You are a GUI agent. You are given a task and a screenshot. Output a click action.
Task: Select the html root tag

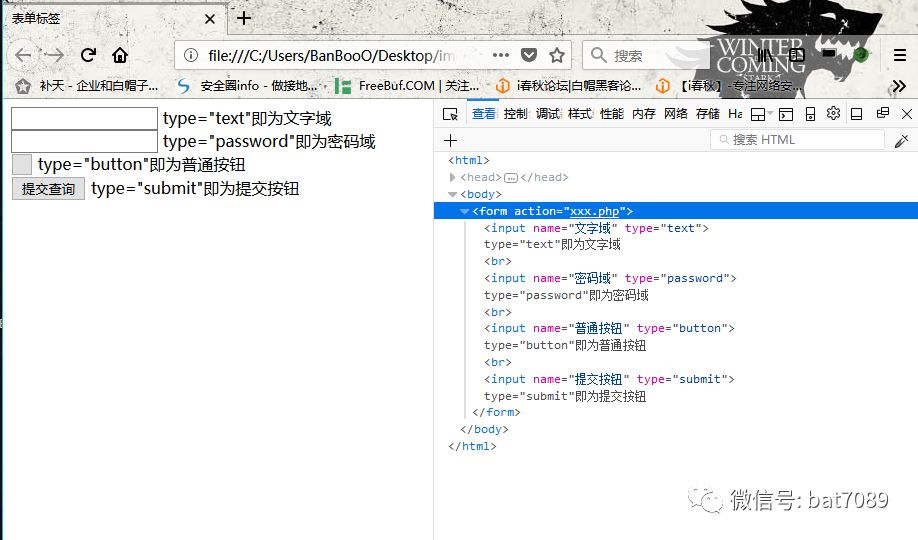468,160
